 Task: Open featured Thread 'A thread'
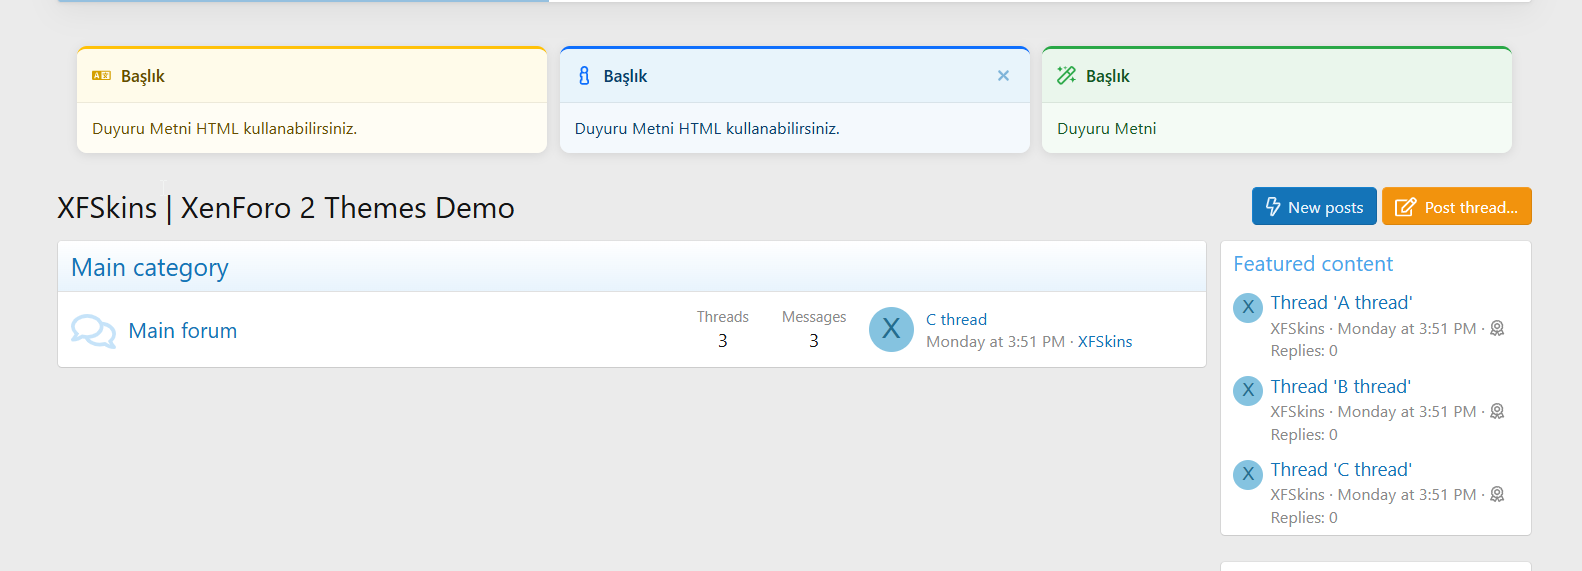(x=1341, y=303)
